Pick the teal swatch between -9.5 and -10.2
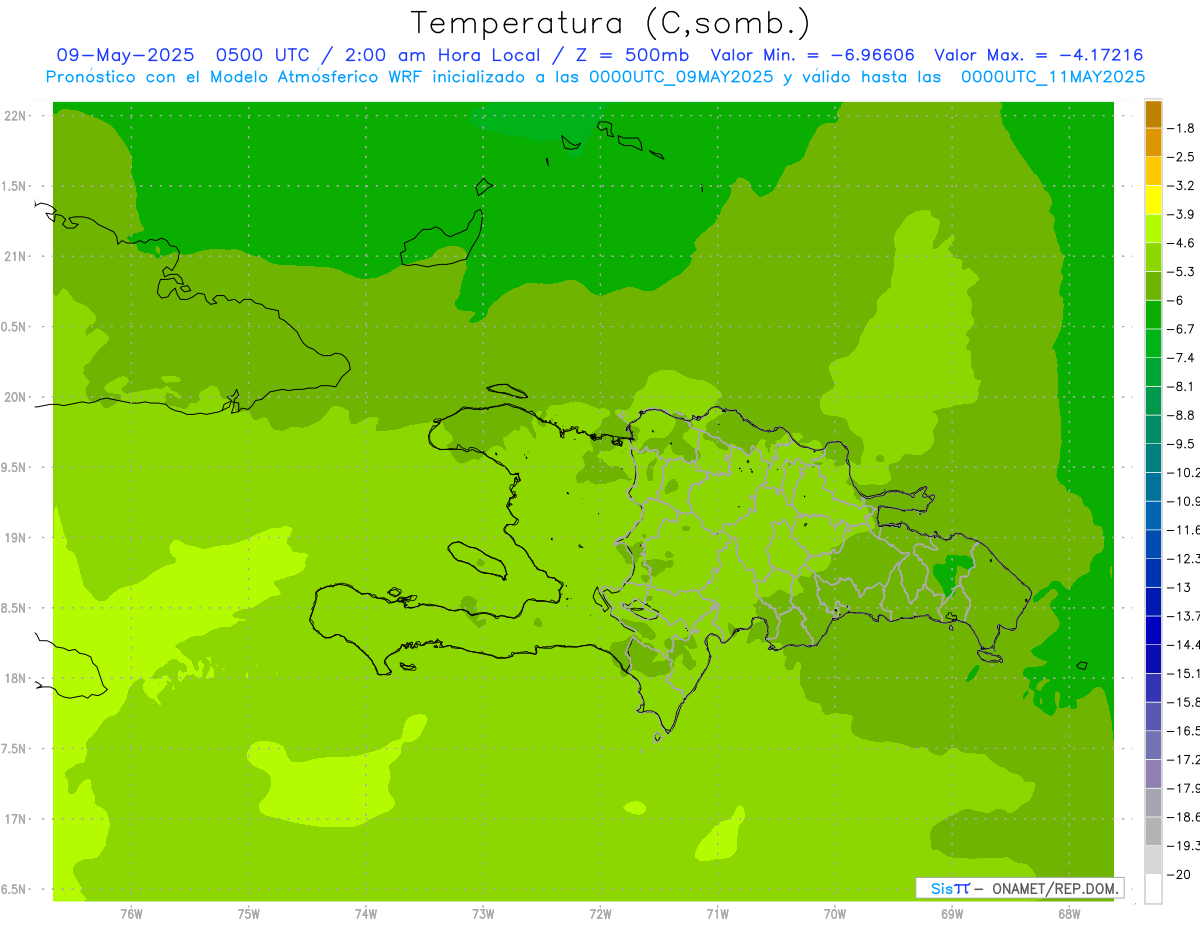The image size is (1200, 927). [x=1153, y=458]
